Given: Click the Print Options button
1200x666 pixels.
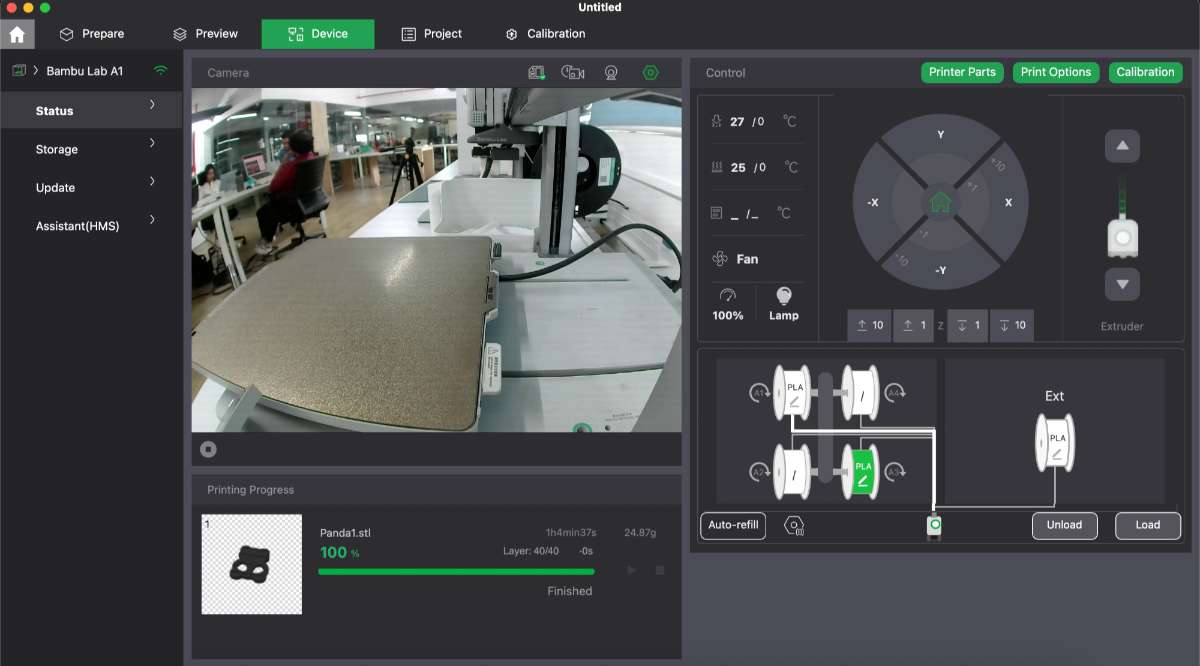Looking at the screenshot, I should [x=1055, y=72].
